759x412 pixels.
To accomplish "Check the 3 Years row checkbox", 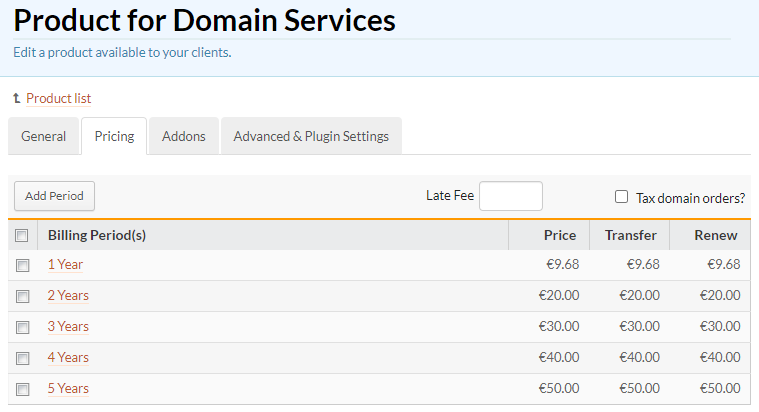I will [22, 327].
